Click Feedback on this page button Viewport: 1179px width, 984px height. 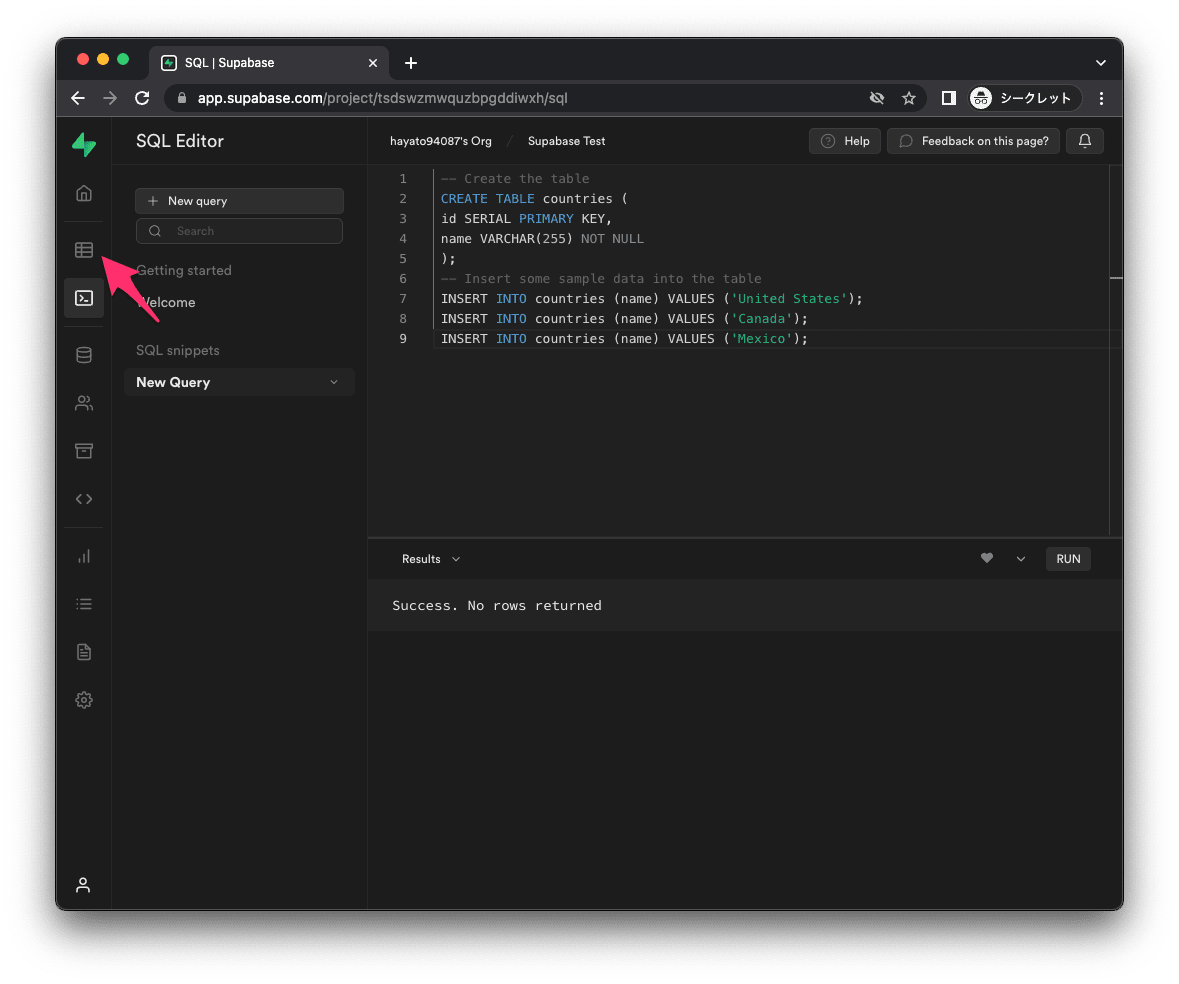point(973,141)
